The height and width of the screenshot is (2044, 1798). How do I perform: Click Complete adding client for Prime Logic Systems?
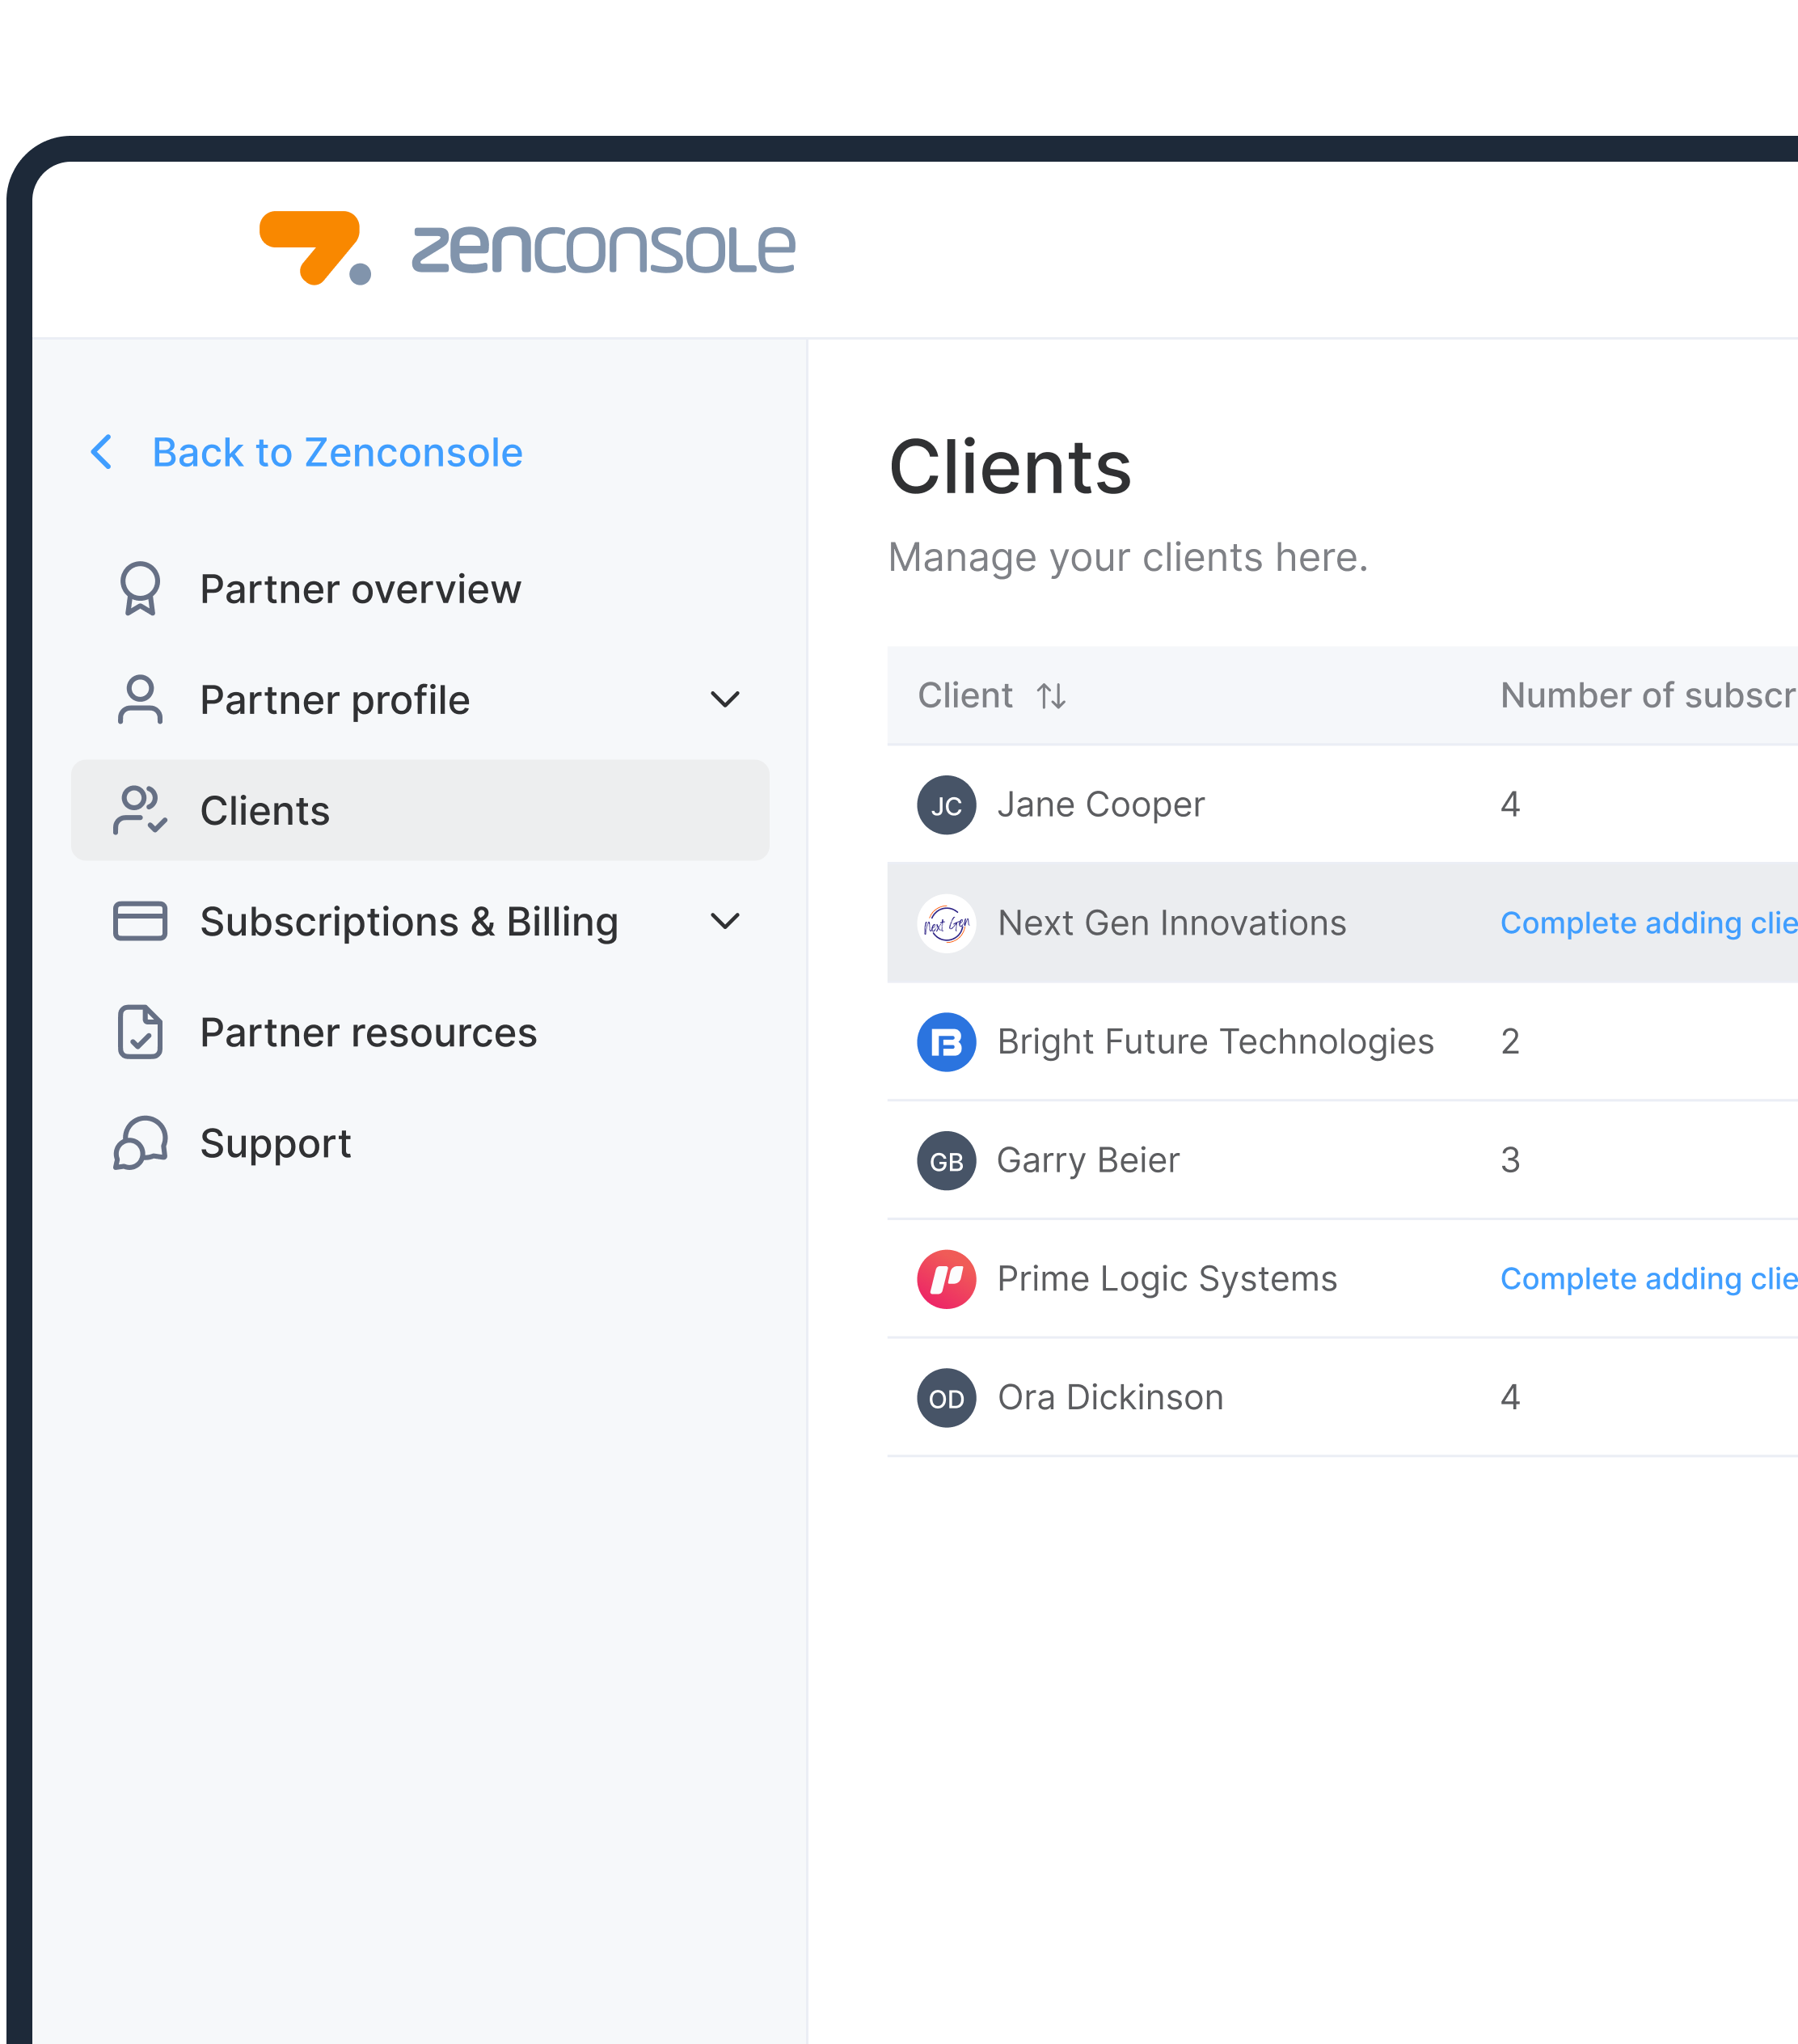(1648, 1279)
